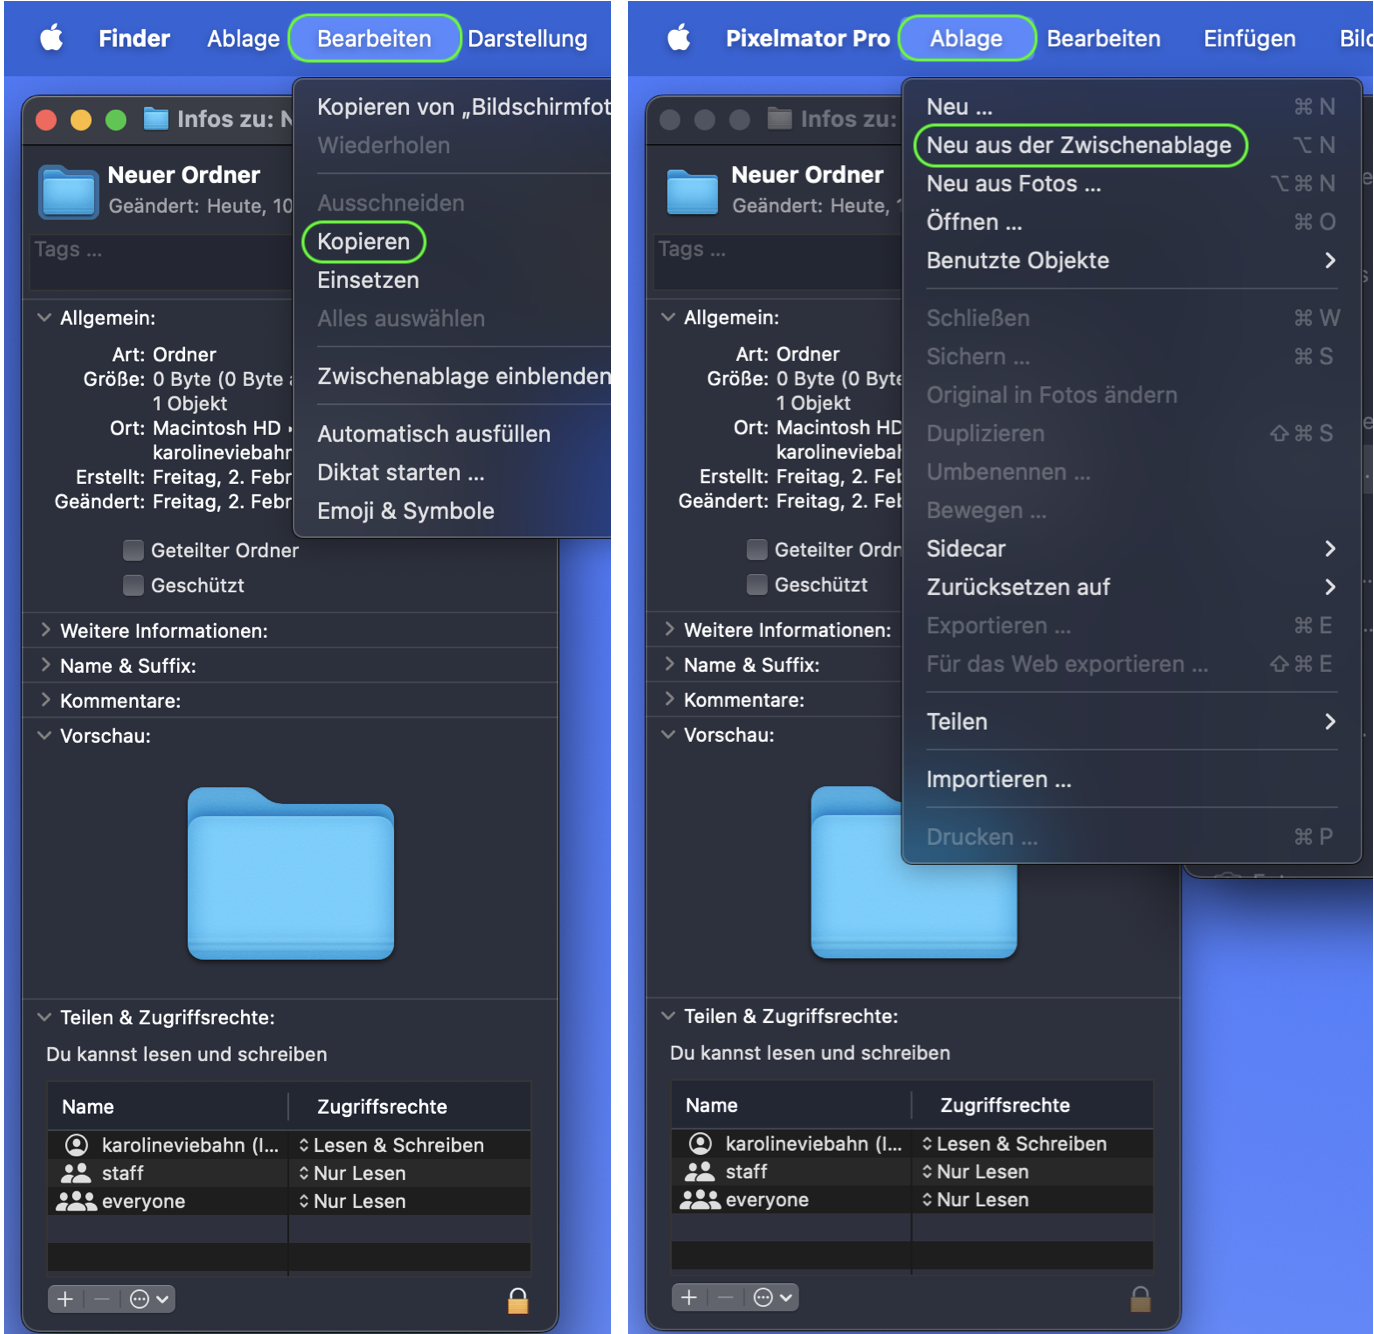Click the yellow minimize button of Finder's info window

tap(81, 120)
